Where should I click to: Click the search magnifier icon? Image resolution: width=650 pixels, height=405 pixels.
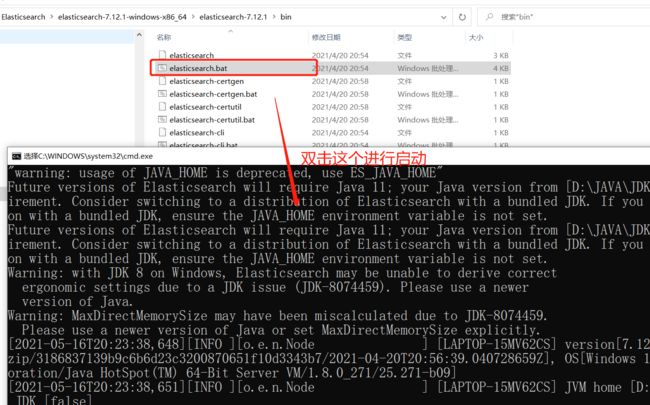[490, 17]
